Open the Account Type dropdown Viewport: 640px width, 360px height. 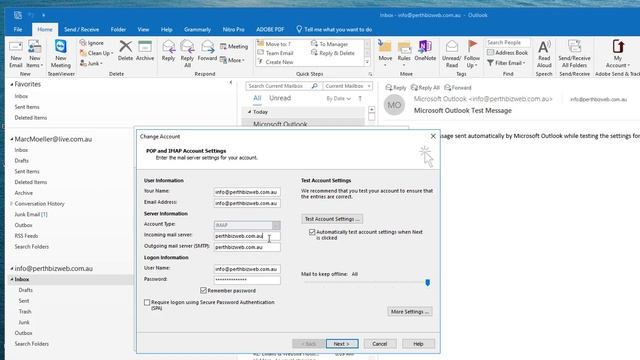point(276,225)
